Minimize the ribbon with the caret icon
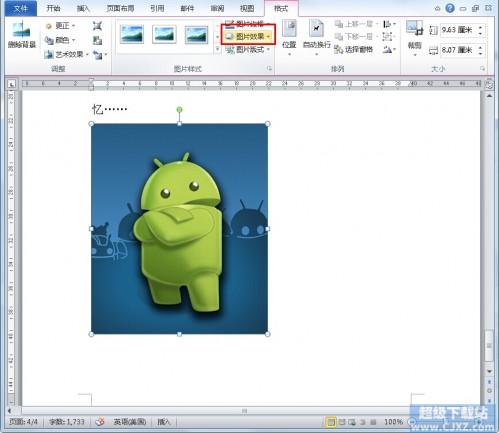The image size is (499, 433). pyautogui.click(x=437, y=9)
